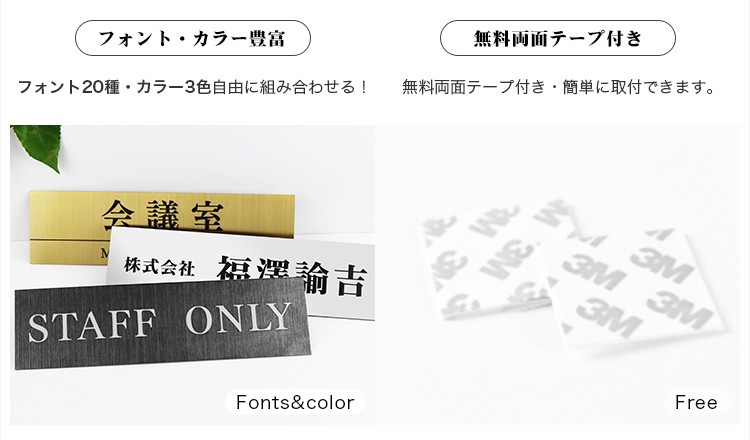Click the dark STAFF ONLY nameplate
750x440 pixels.
pyautogui.click(x=162, y=325)
